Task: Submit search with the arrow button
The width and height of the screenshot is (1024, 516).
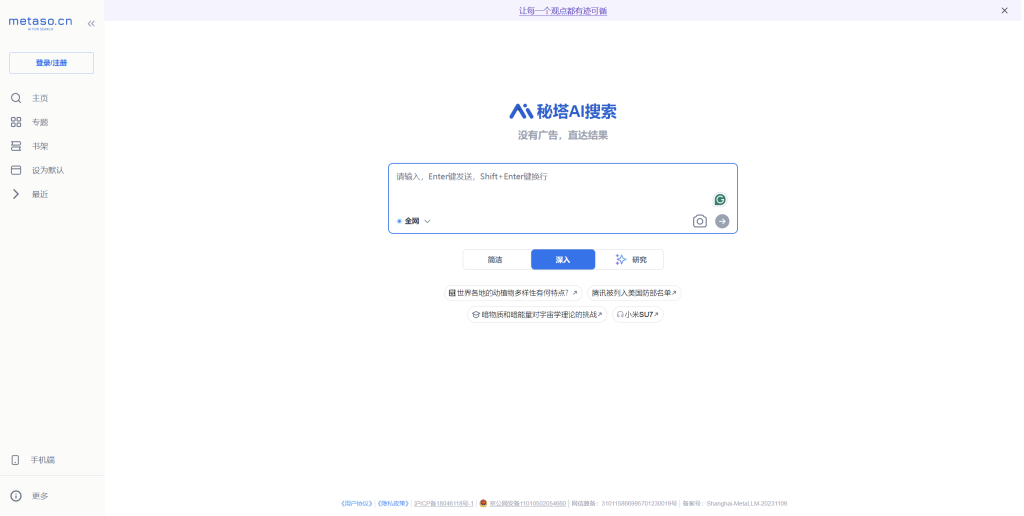Action: (x=722, y=221)
